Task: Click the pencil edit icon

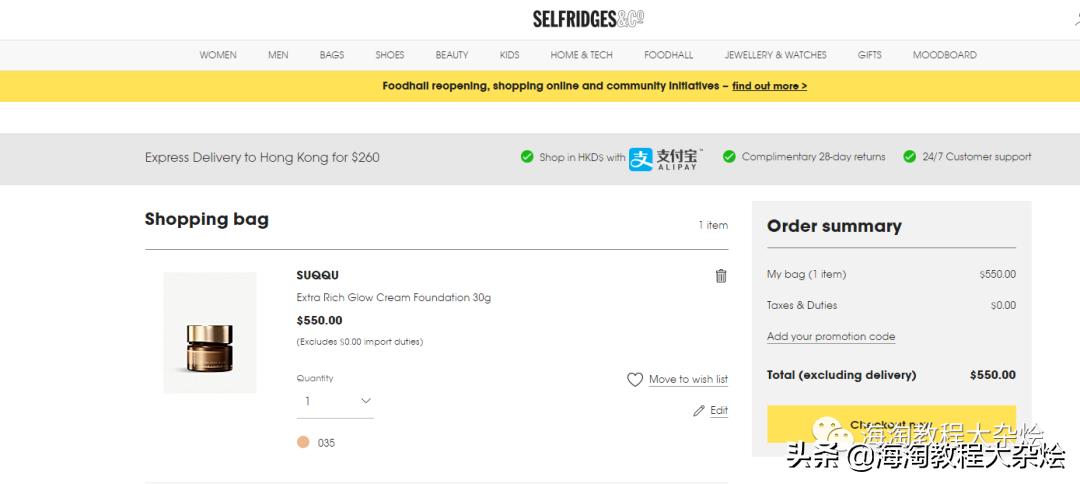Action: (x=699, y=411)
